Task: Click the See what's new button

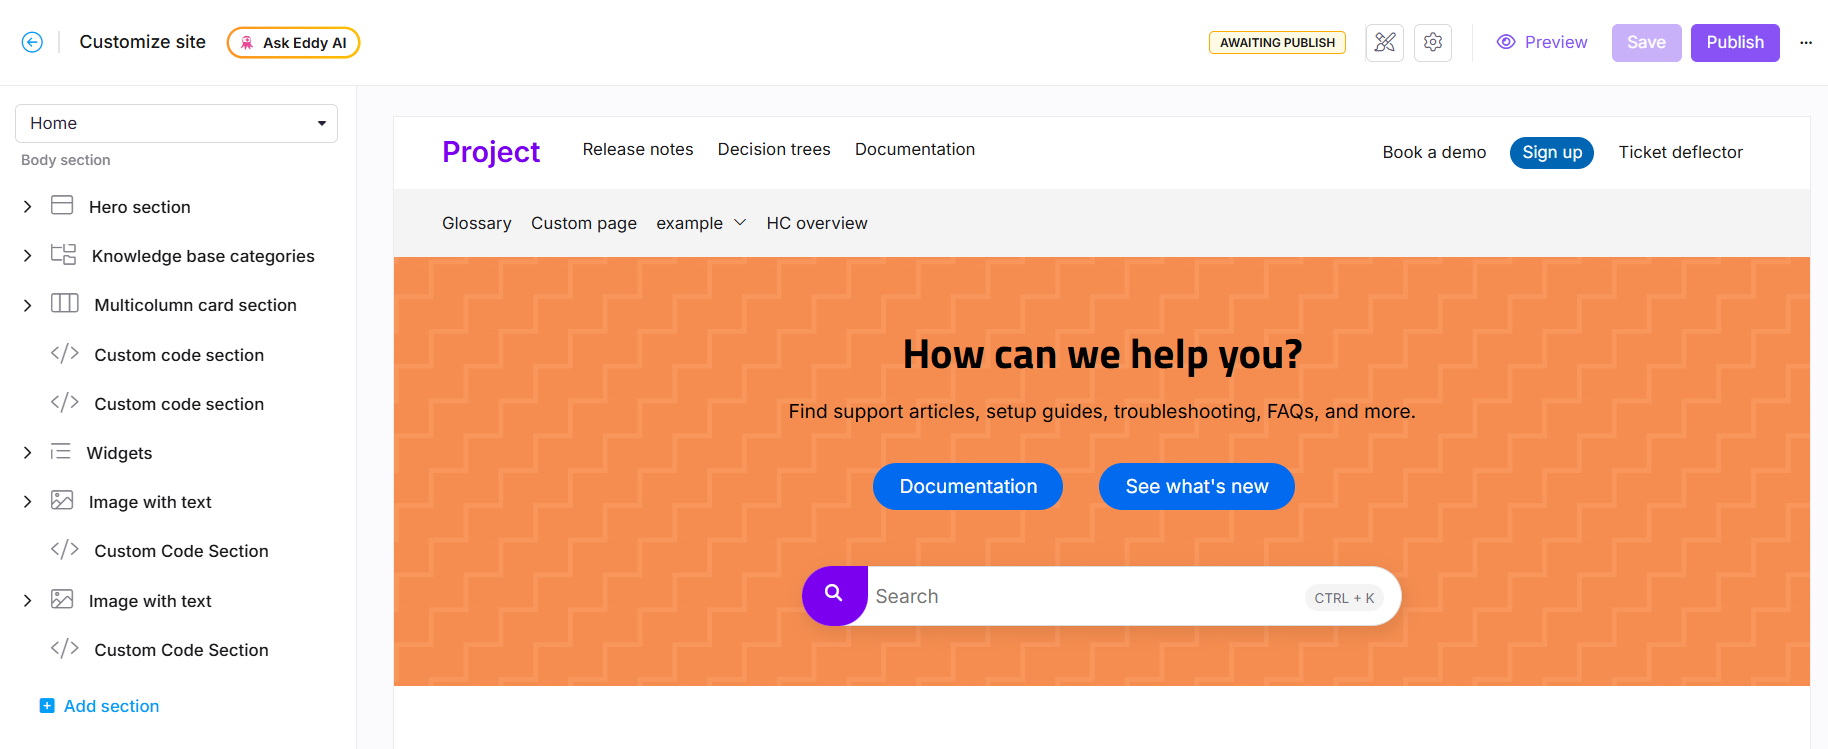Action: [x=1197, y=486]
